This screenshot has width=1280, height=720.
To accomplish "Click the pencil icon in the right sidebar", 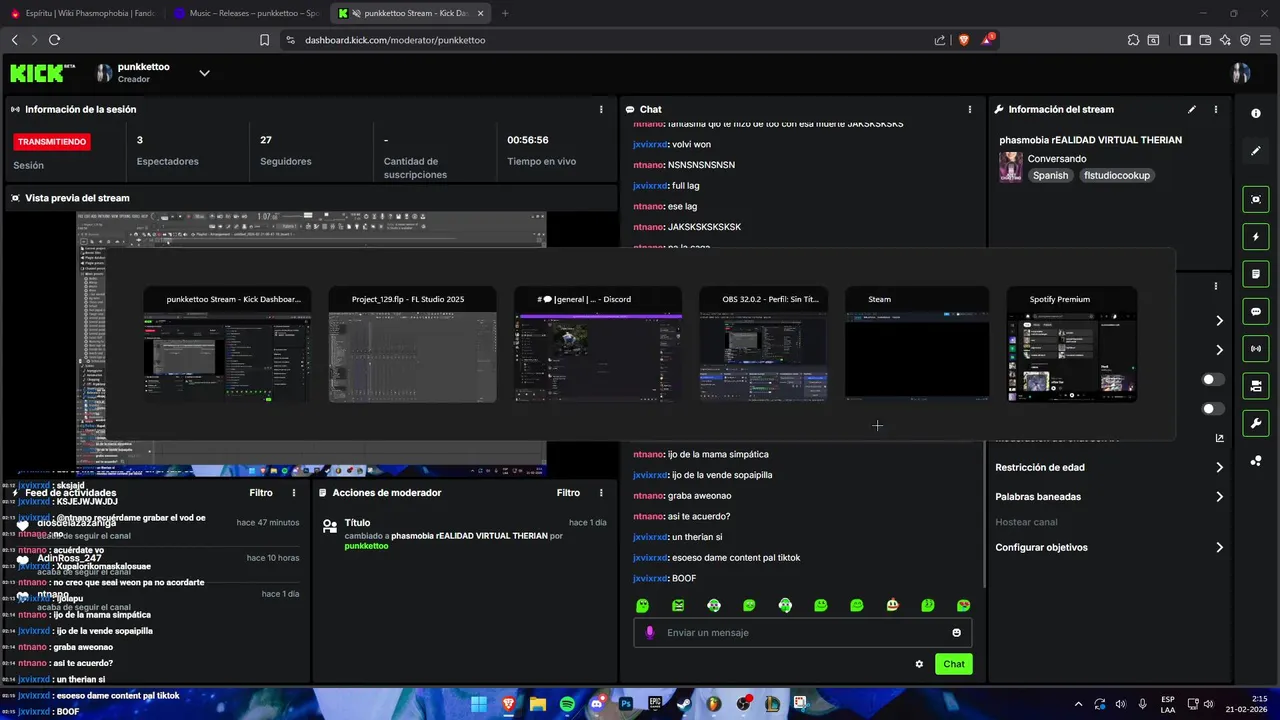I will click(x=1256, y=151).
